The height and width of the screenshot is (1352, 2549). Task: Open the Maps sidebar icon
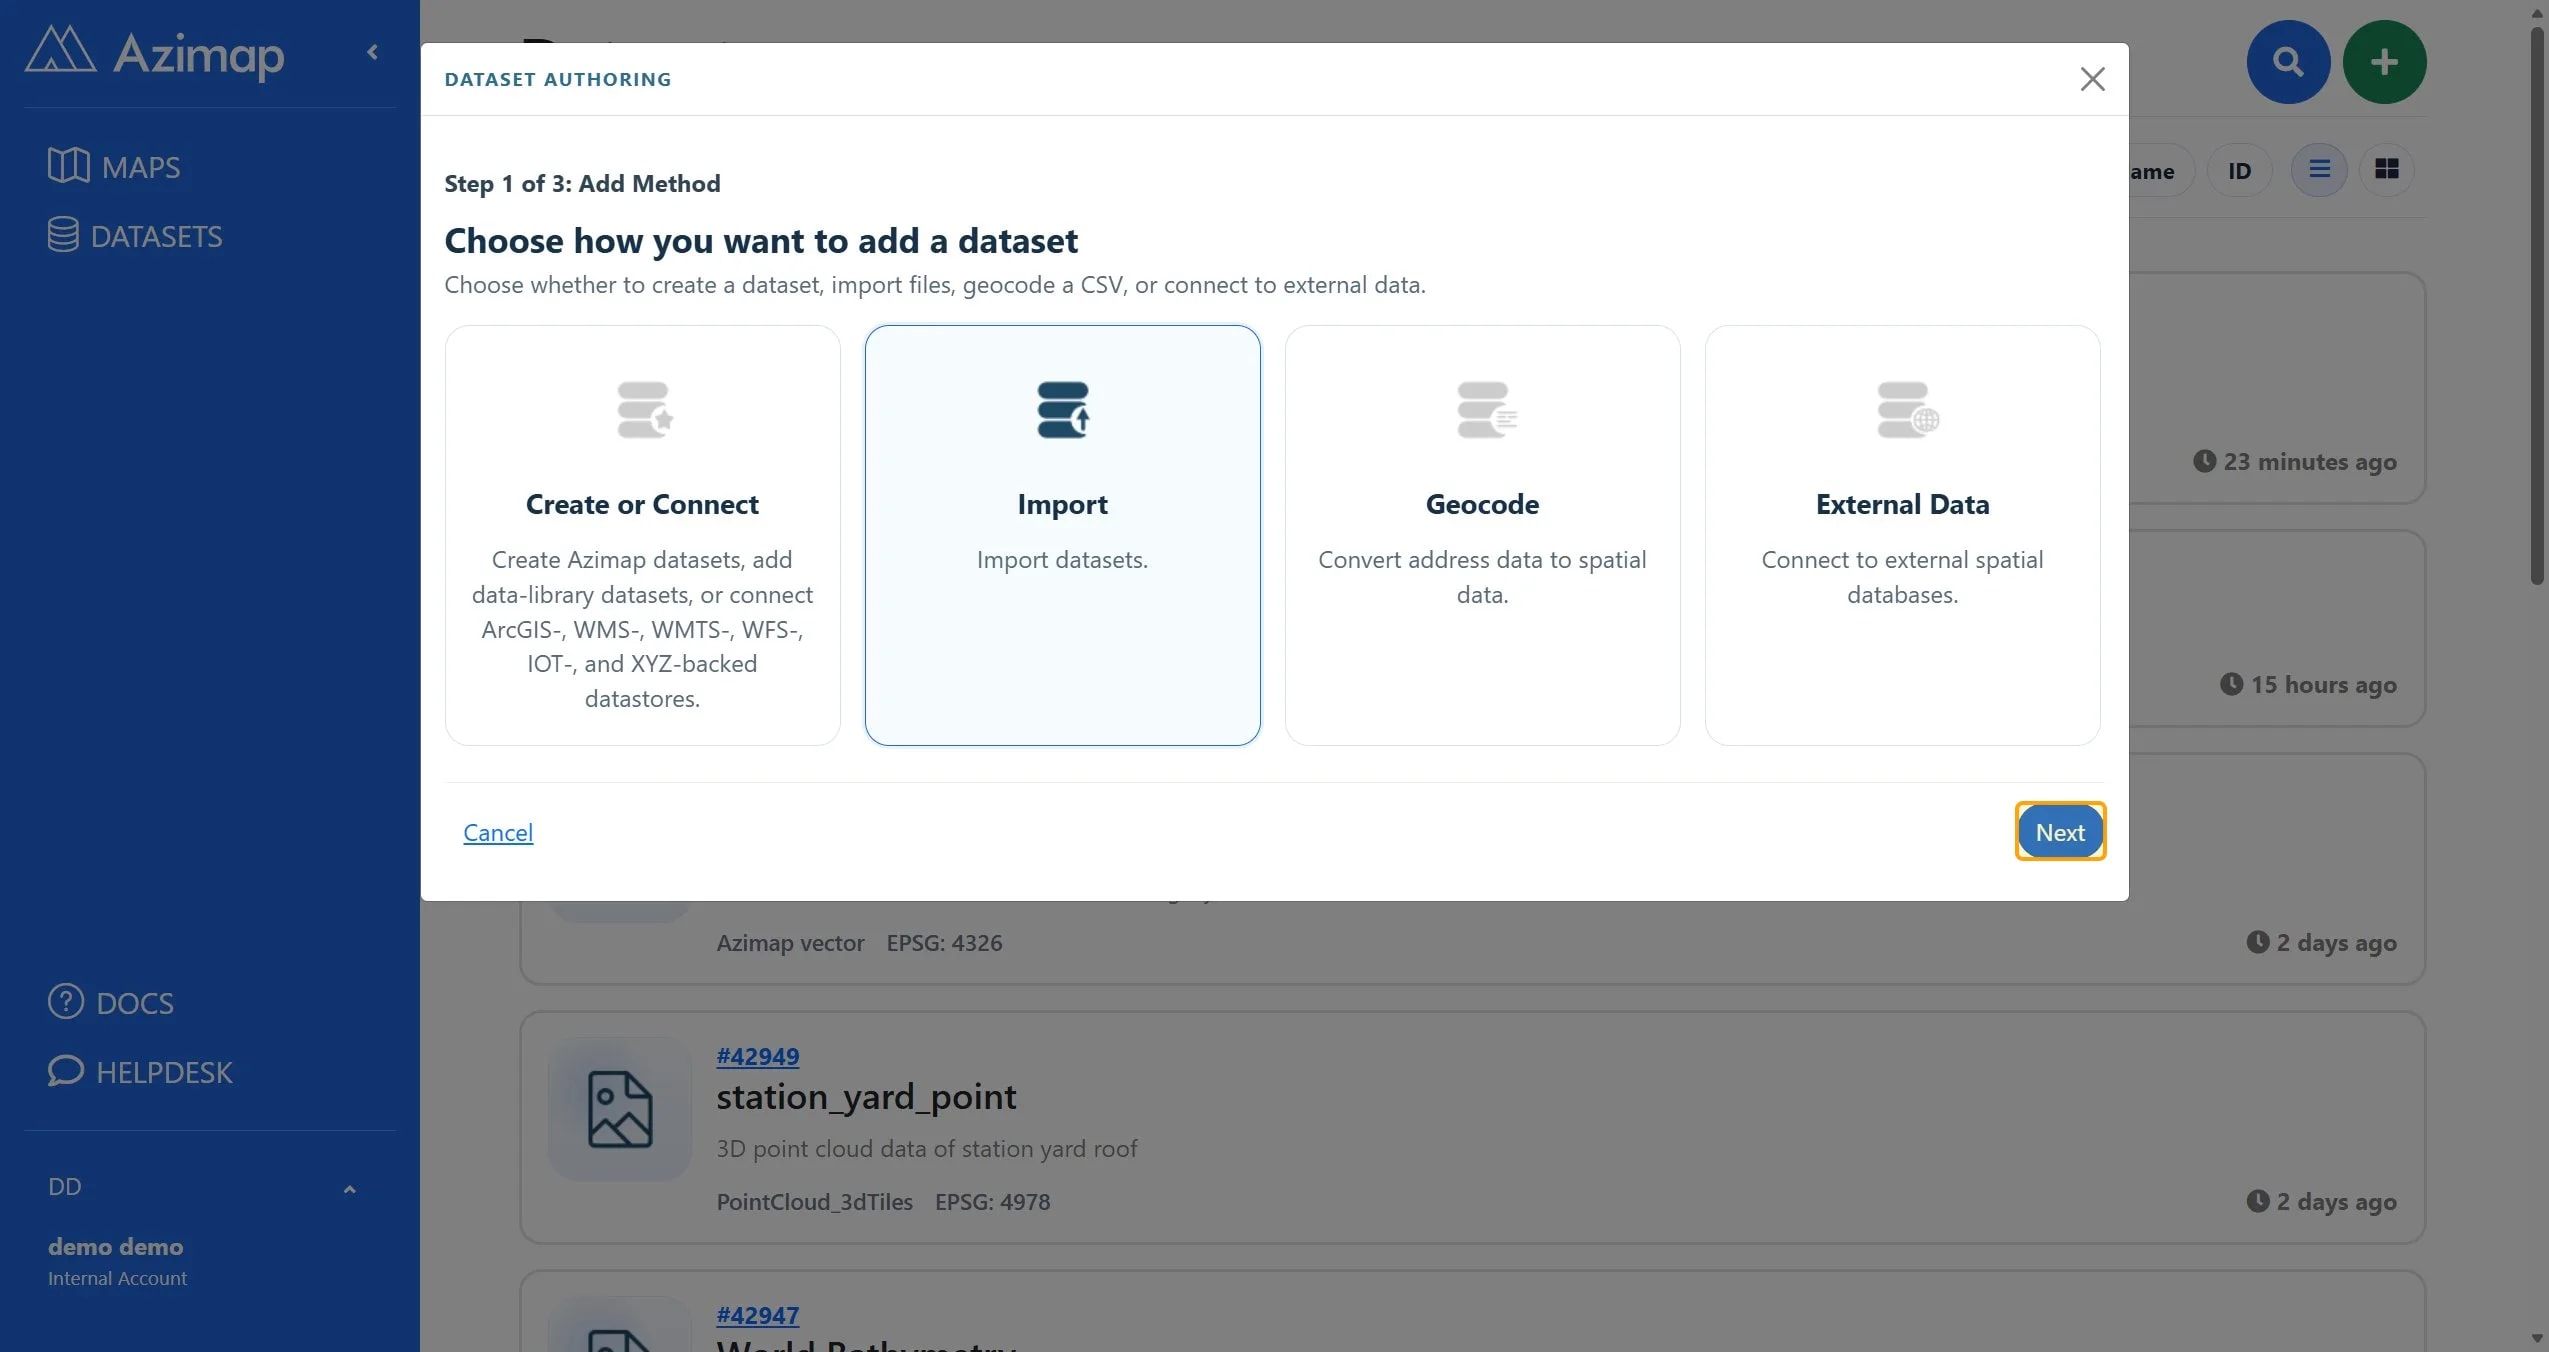coord(68,166)
